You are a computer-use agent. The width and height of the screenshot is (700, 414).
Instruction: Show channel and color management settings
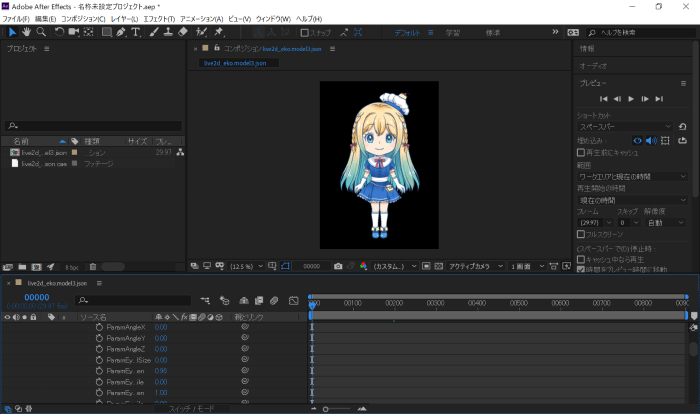[363, 266]
